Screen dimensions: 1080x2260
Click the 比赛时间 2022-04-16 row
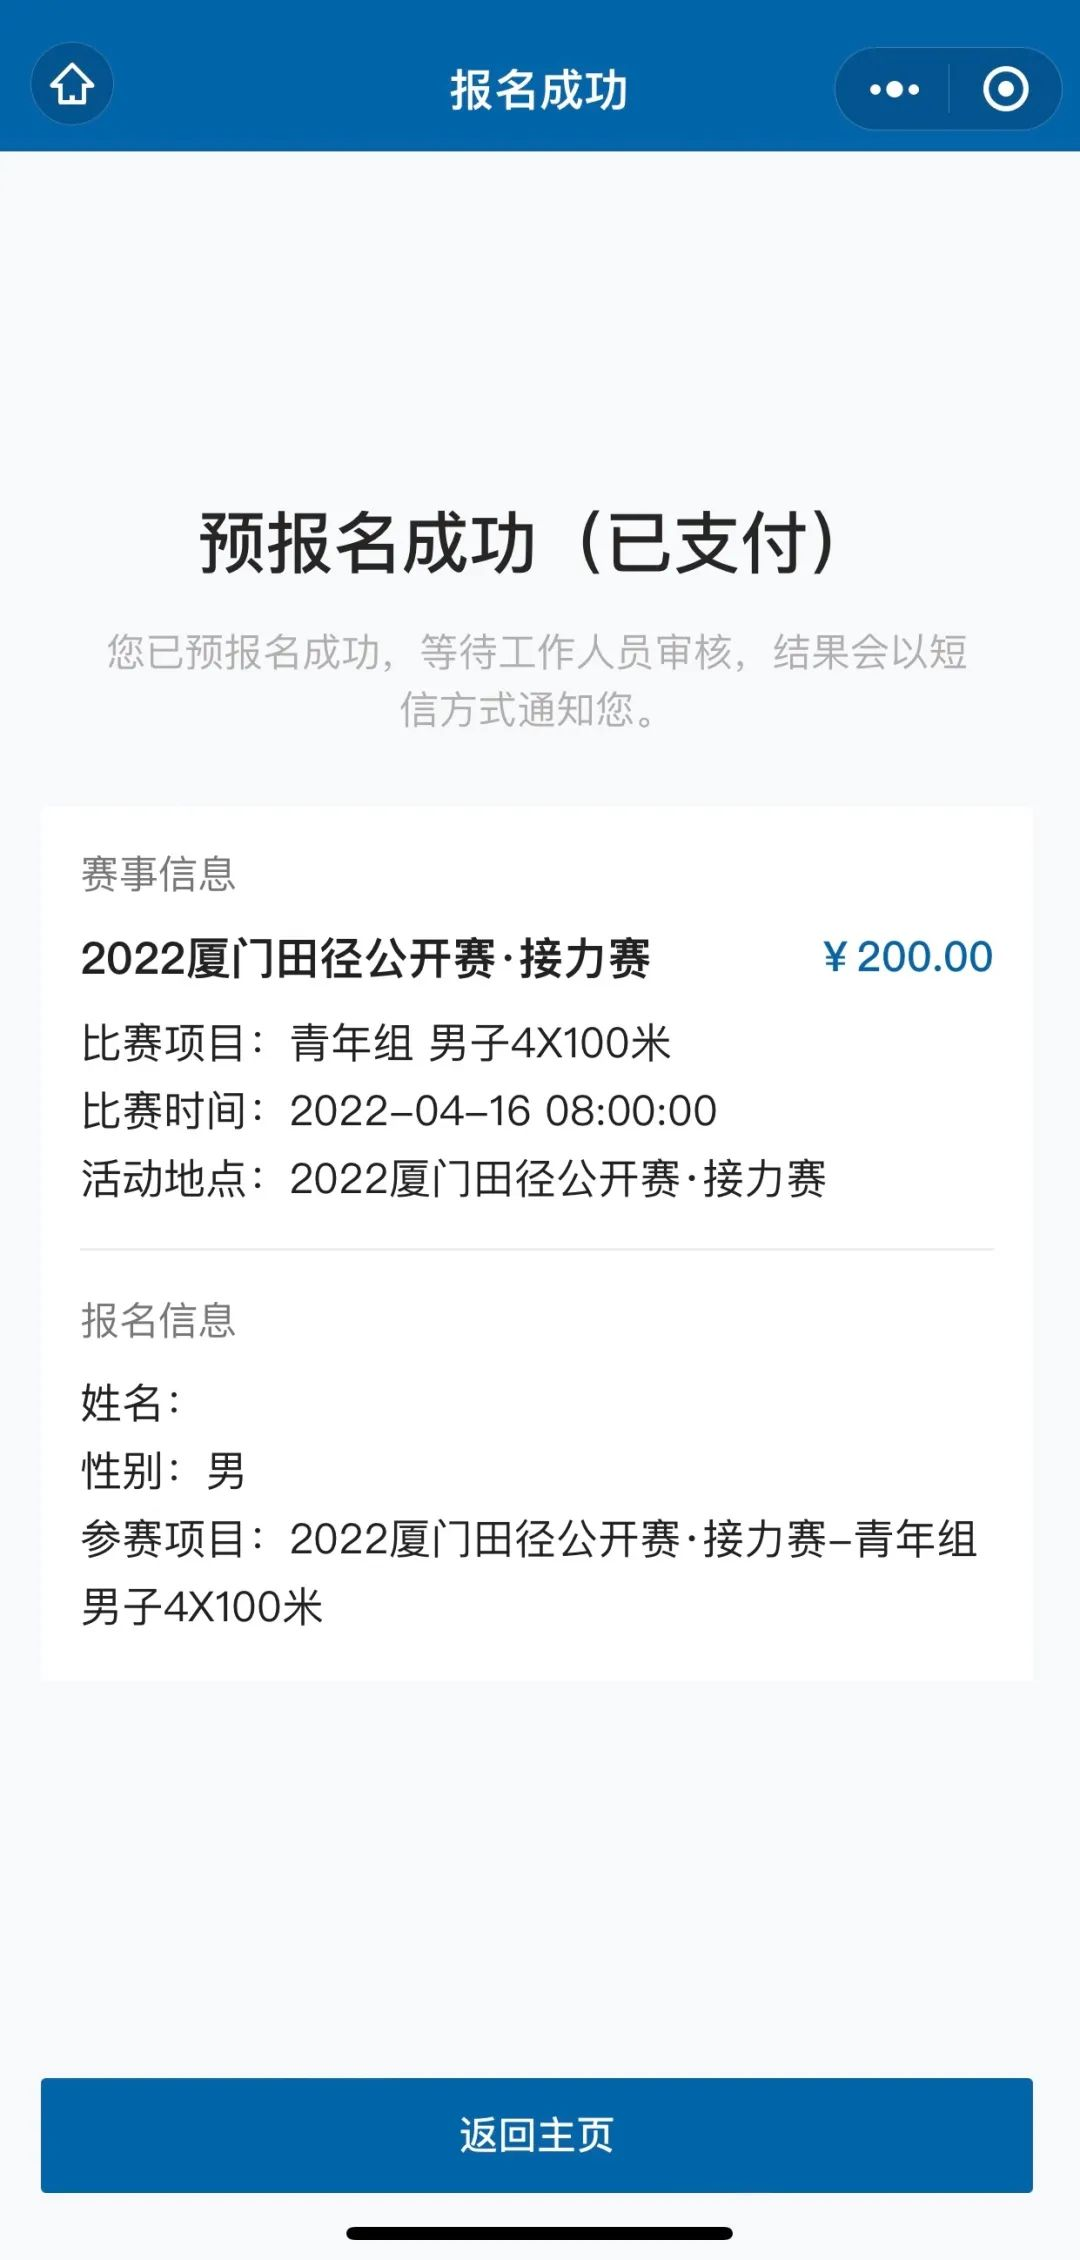[399, 1111]
